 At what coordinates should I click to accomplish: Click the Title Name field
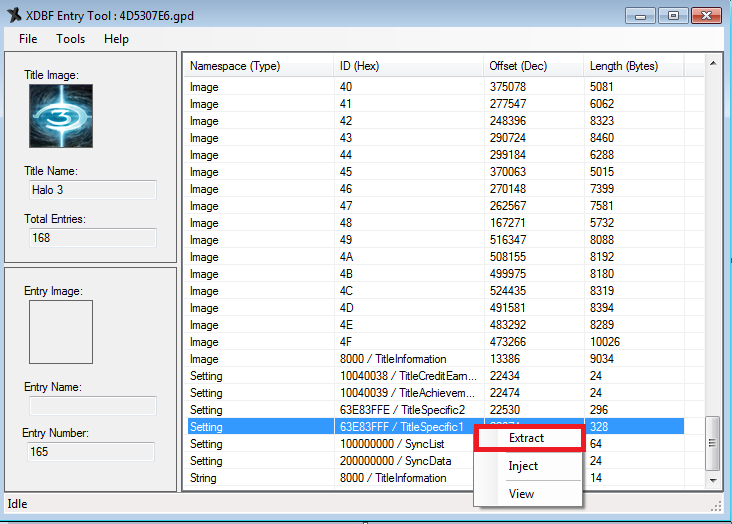(91, 190)
